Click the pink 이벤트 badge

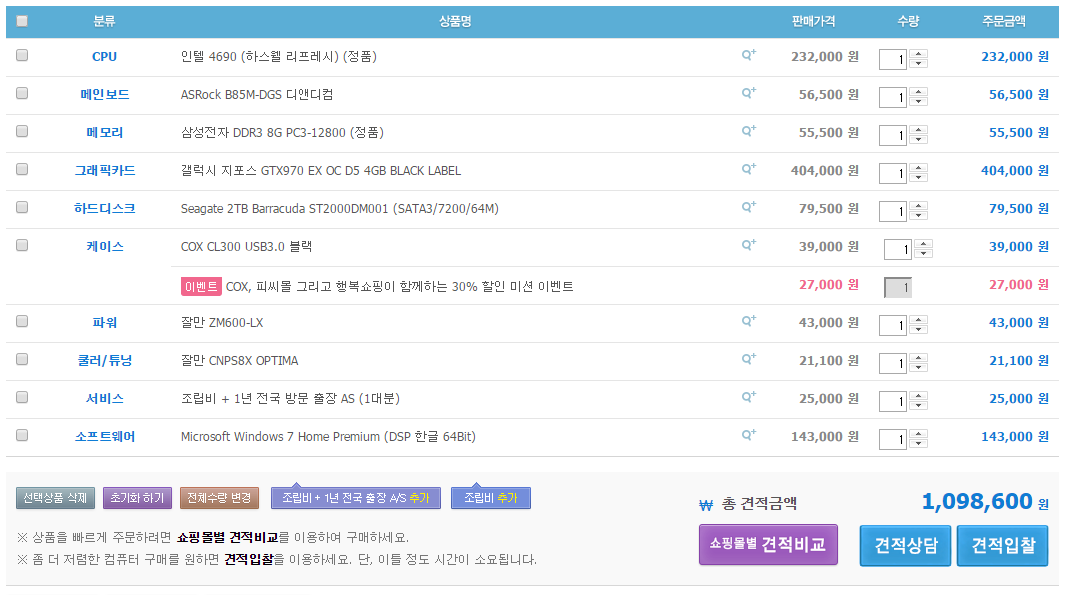coord(201,287)
